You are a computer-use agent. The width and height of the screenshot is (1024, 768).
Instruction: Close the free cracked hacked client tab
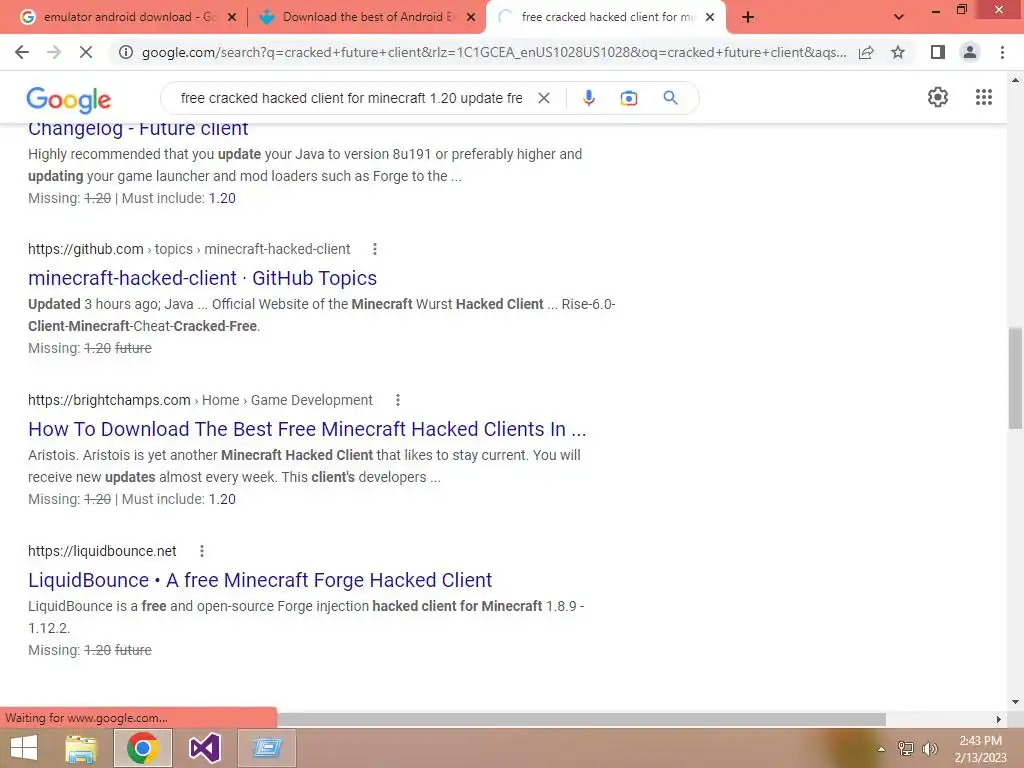pyautogui.click(x=710, y=18)
